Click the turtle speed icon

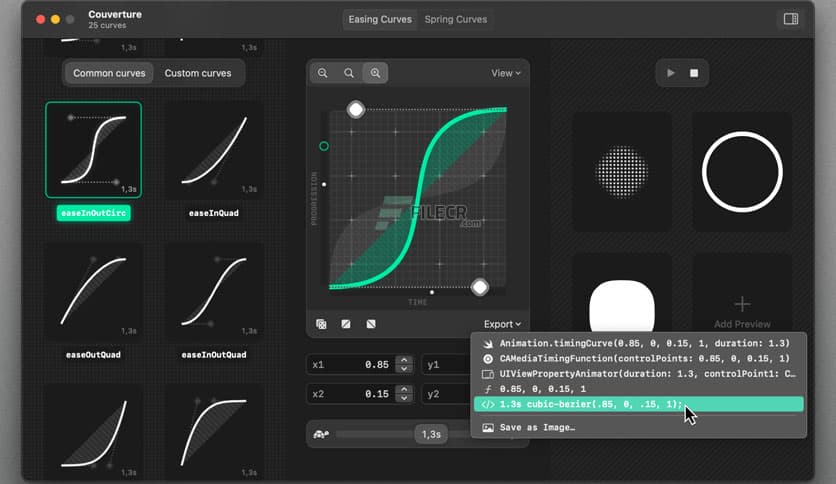pyautogui.click(x=321, y=434)
